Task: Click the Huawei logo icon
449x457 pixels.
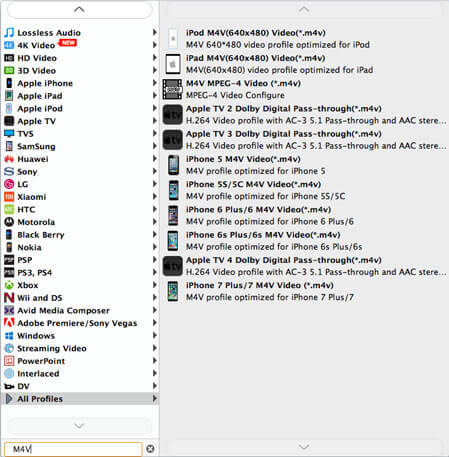Action: pyautogui.click(x=9, y=159)
